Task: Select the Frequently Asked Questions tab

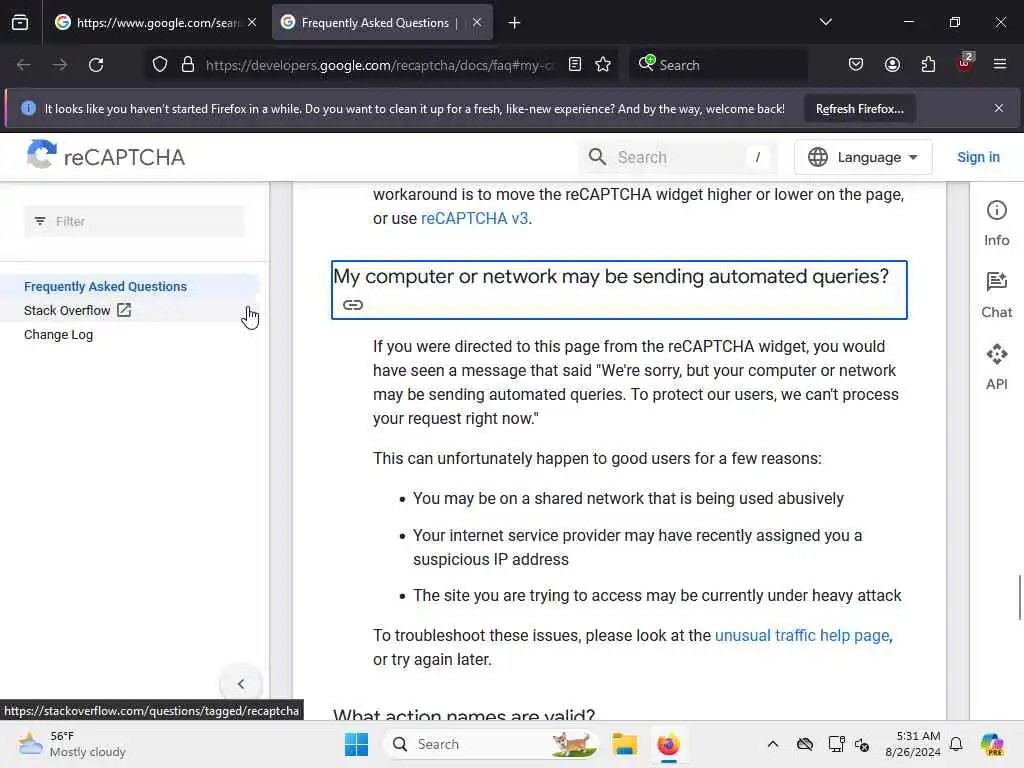Action: click(x=382, y=23)
